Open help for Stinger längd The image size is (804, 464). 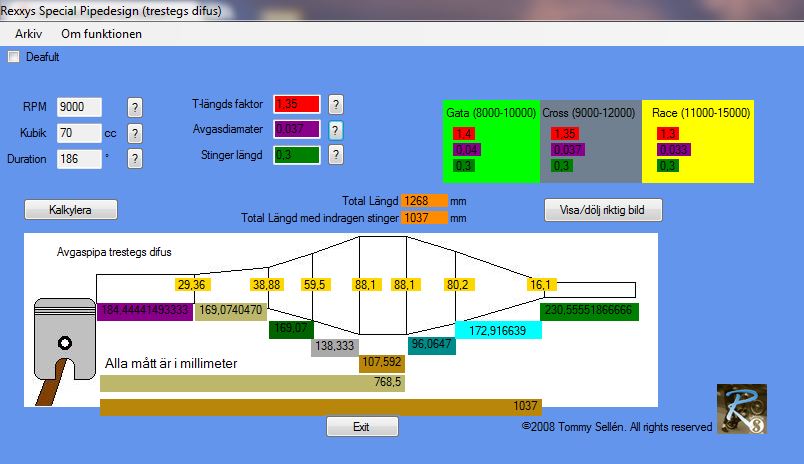point(335,154)
